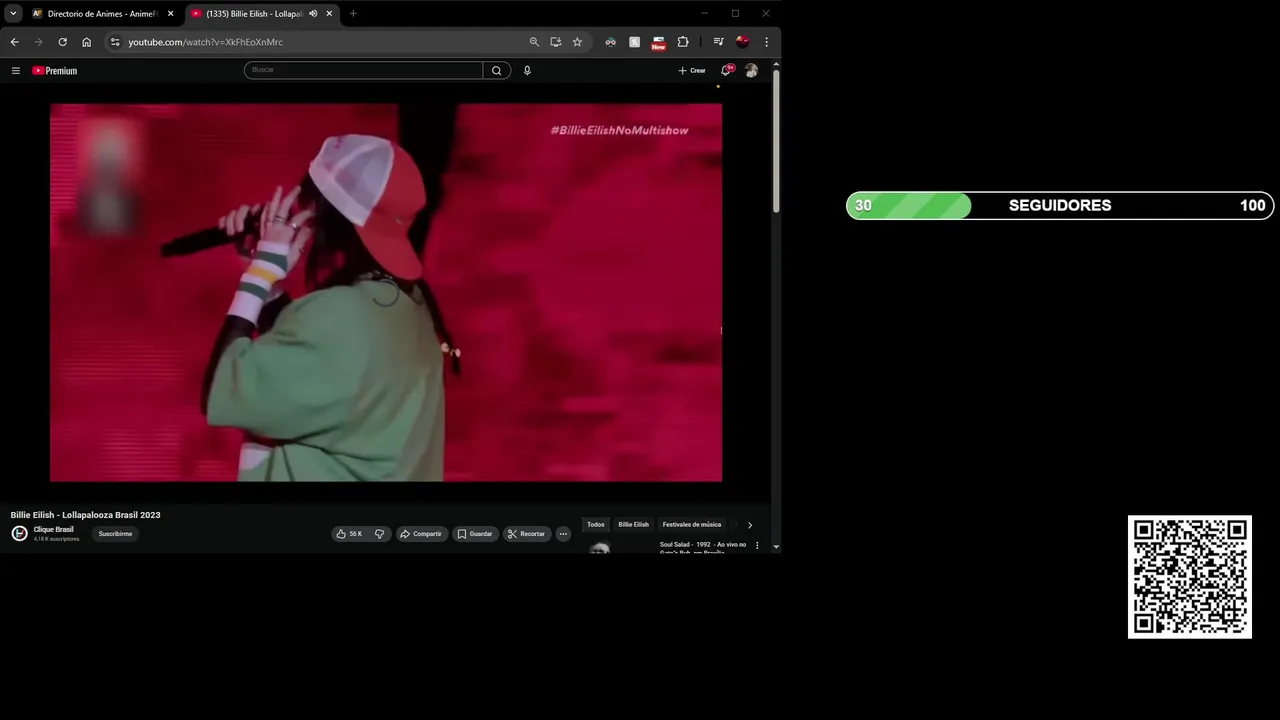
Task: Open more actions ellipsis under video
Action: pyautogui.click(x=563, y=534)
